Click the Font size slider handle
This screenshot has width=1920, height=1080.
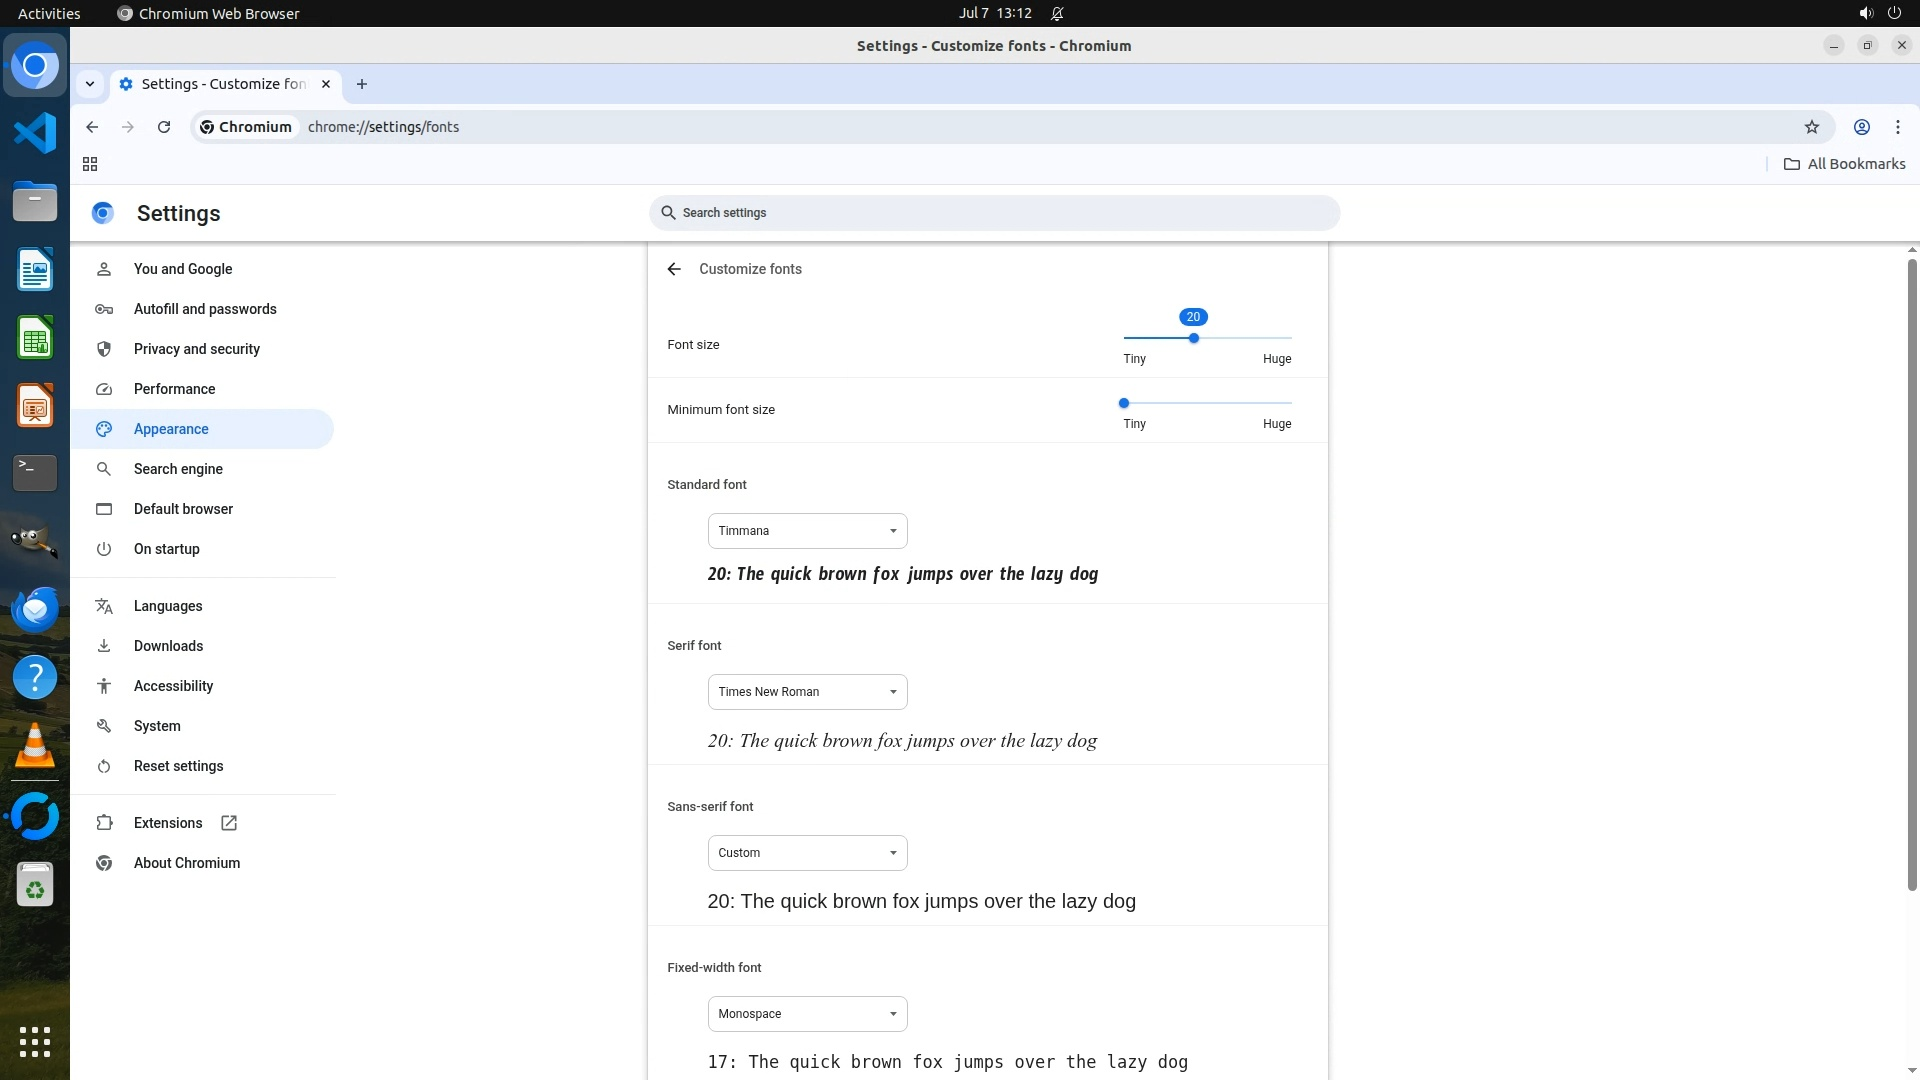[1193, 338]
